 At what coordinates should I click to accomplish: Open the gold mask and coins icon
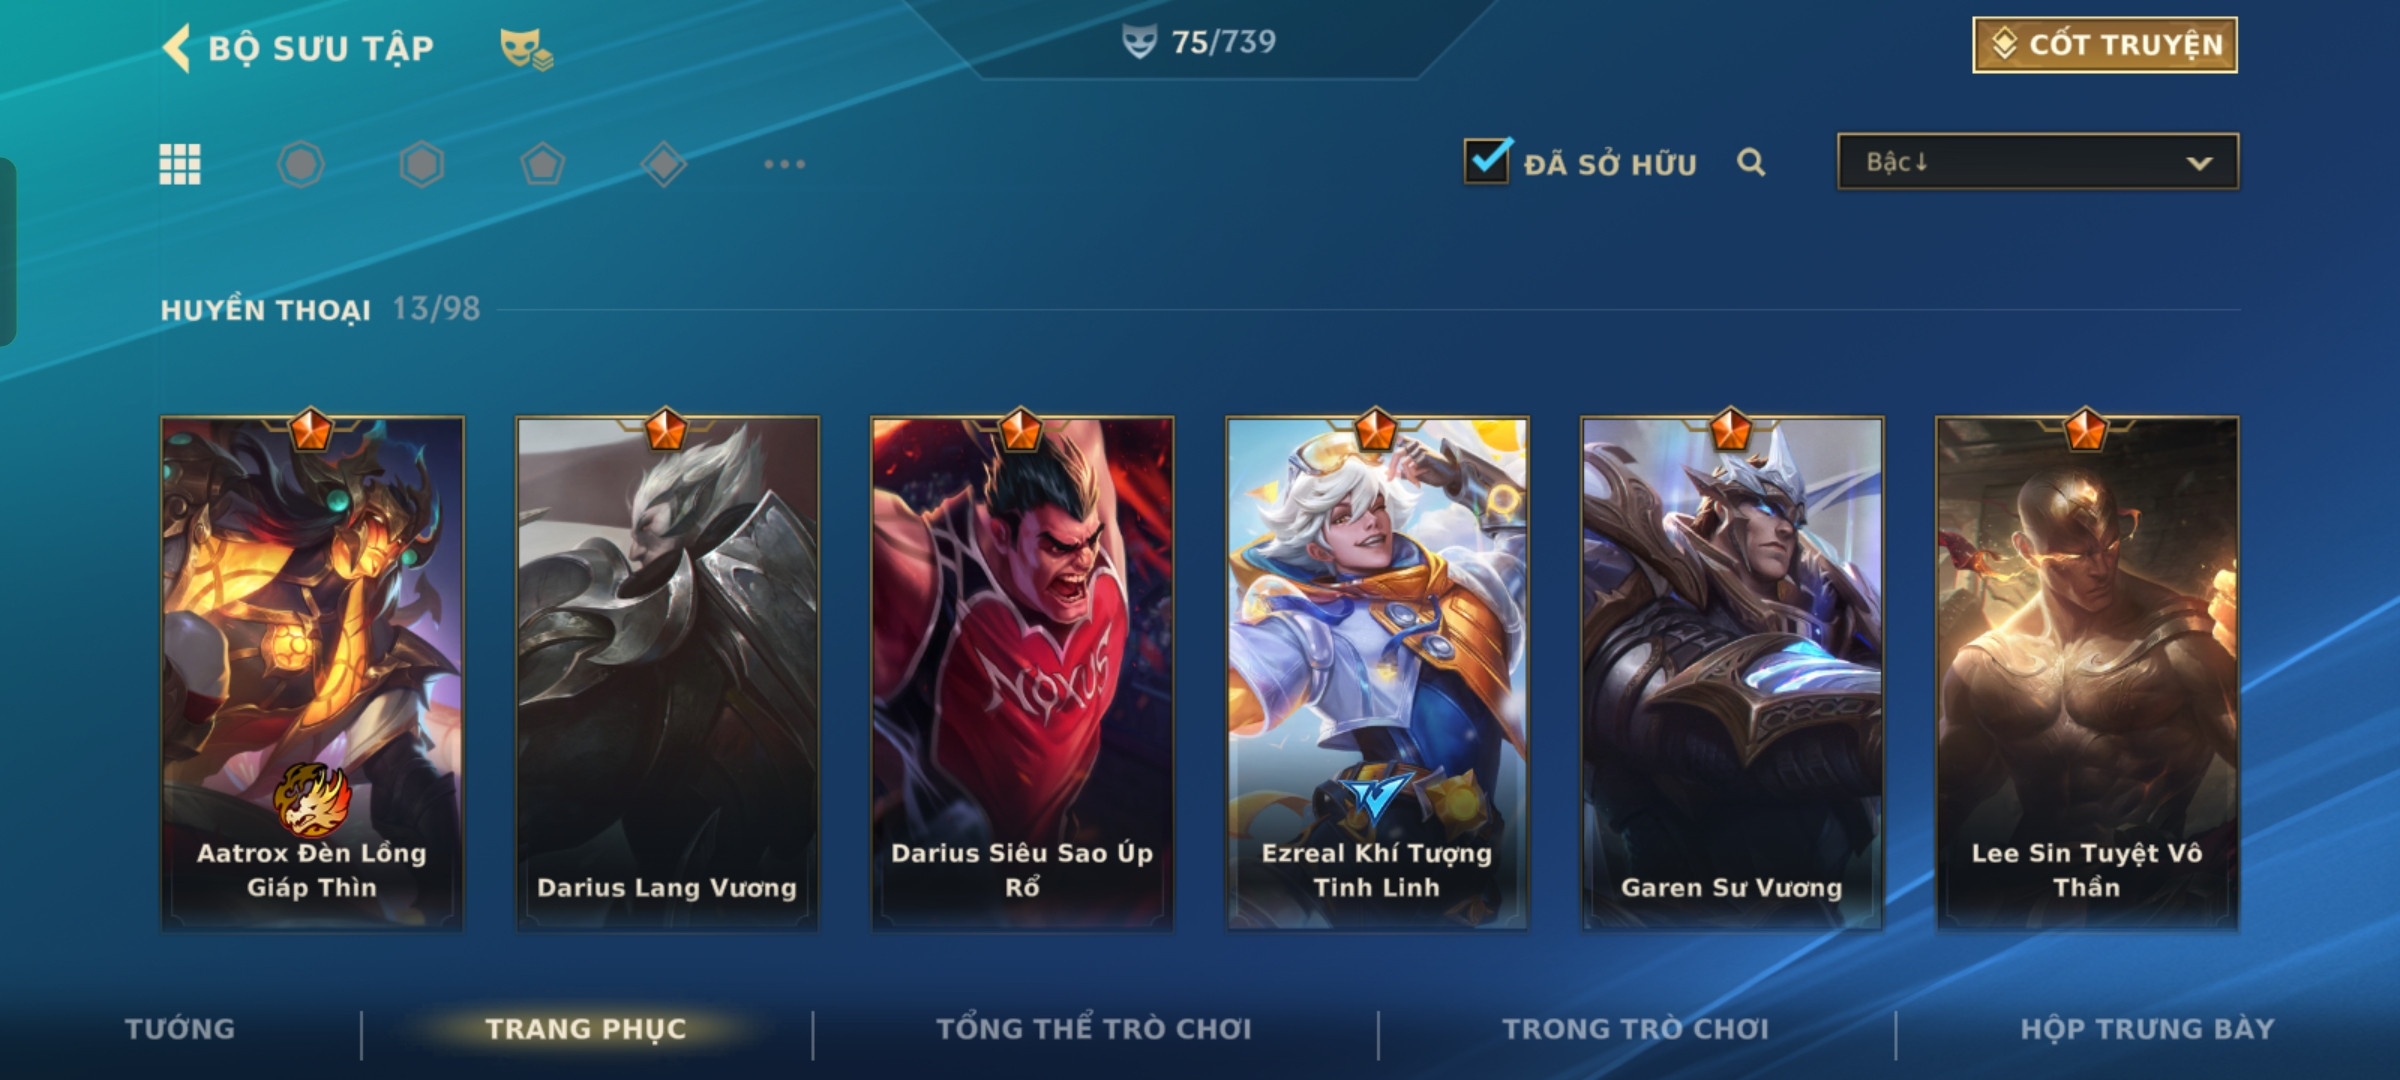point(526,48)
